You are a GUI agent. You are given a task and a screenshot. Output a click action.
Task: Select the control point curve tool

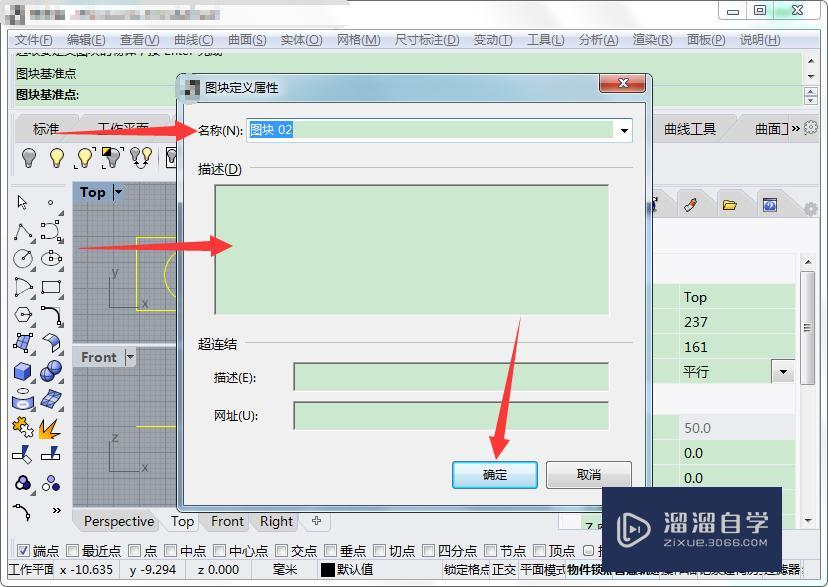(x=51, y=231)
